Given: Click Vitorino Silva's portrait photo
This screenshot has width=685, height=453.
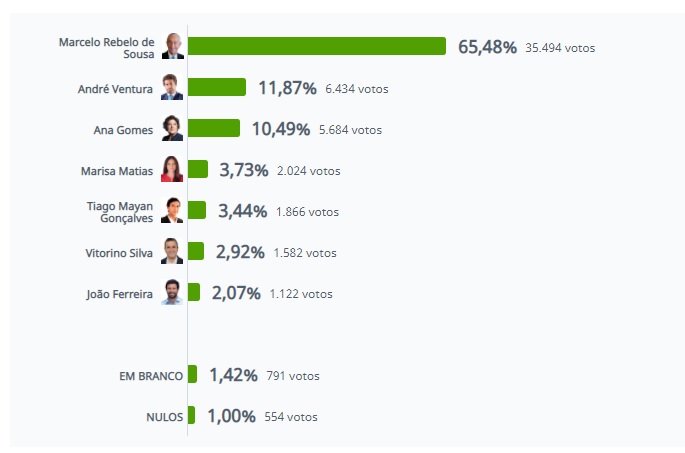Looking at the screenshot, I should 173,252.
